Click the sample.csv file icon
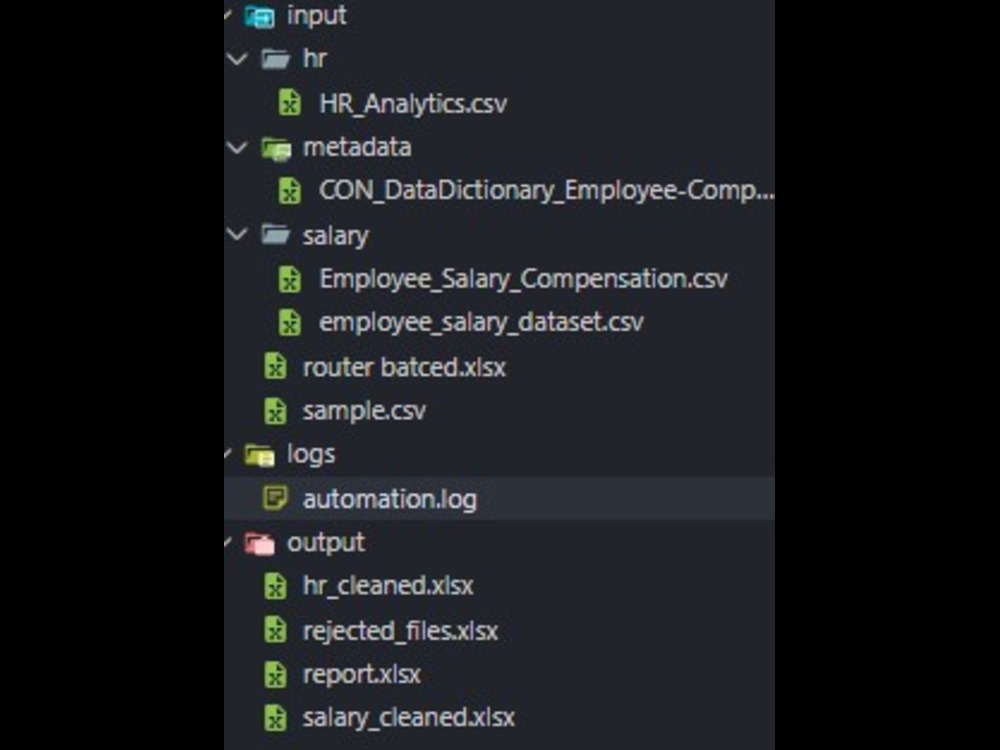1000x750 pixels. [275, 411]
